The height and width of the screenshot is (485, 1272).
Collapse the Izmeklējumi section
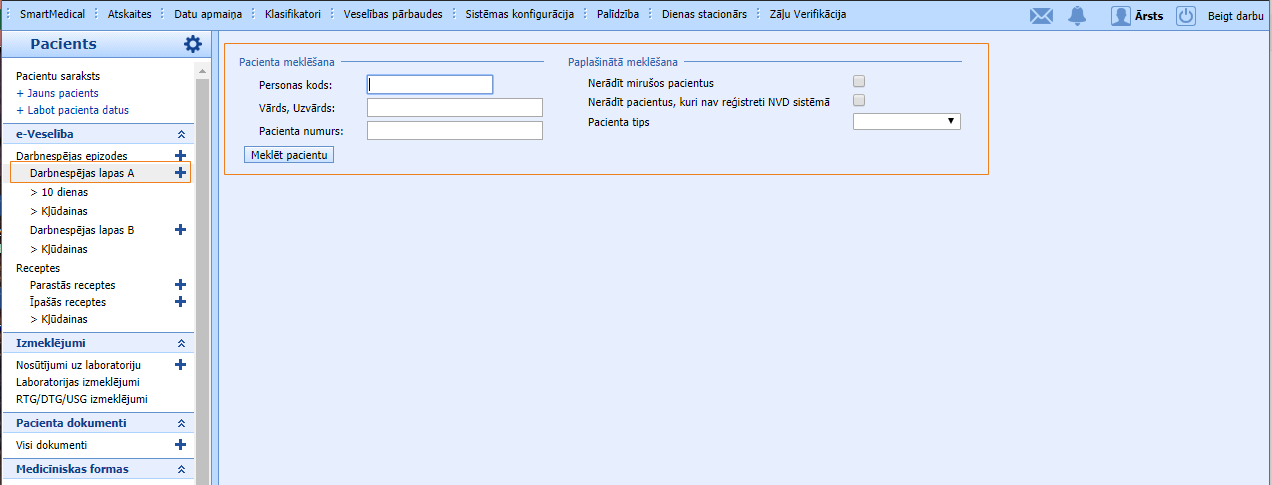[181, 343]
